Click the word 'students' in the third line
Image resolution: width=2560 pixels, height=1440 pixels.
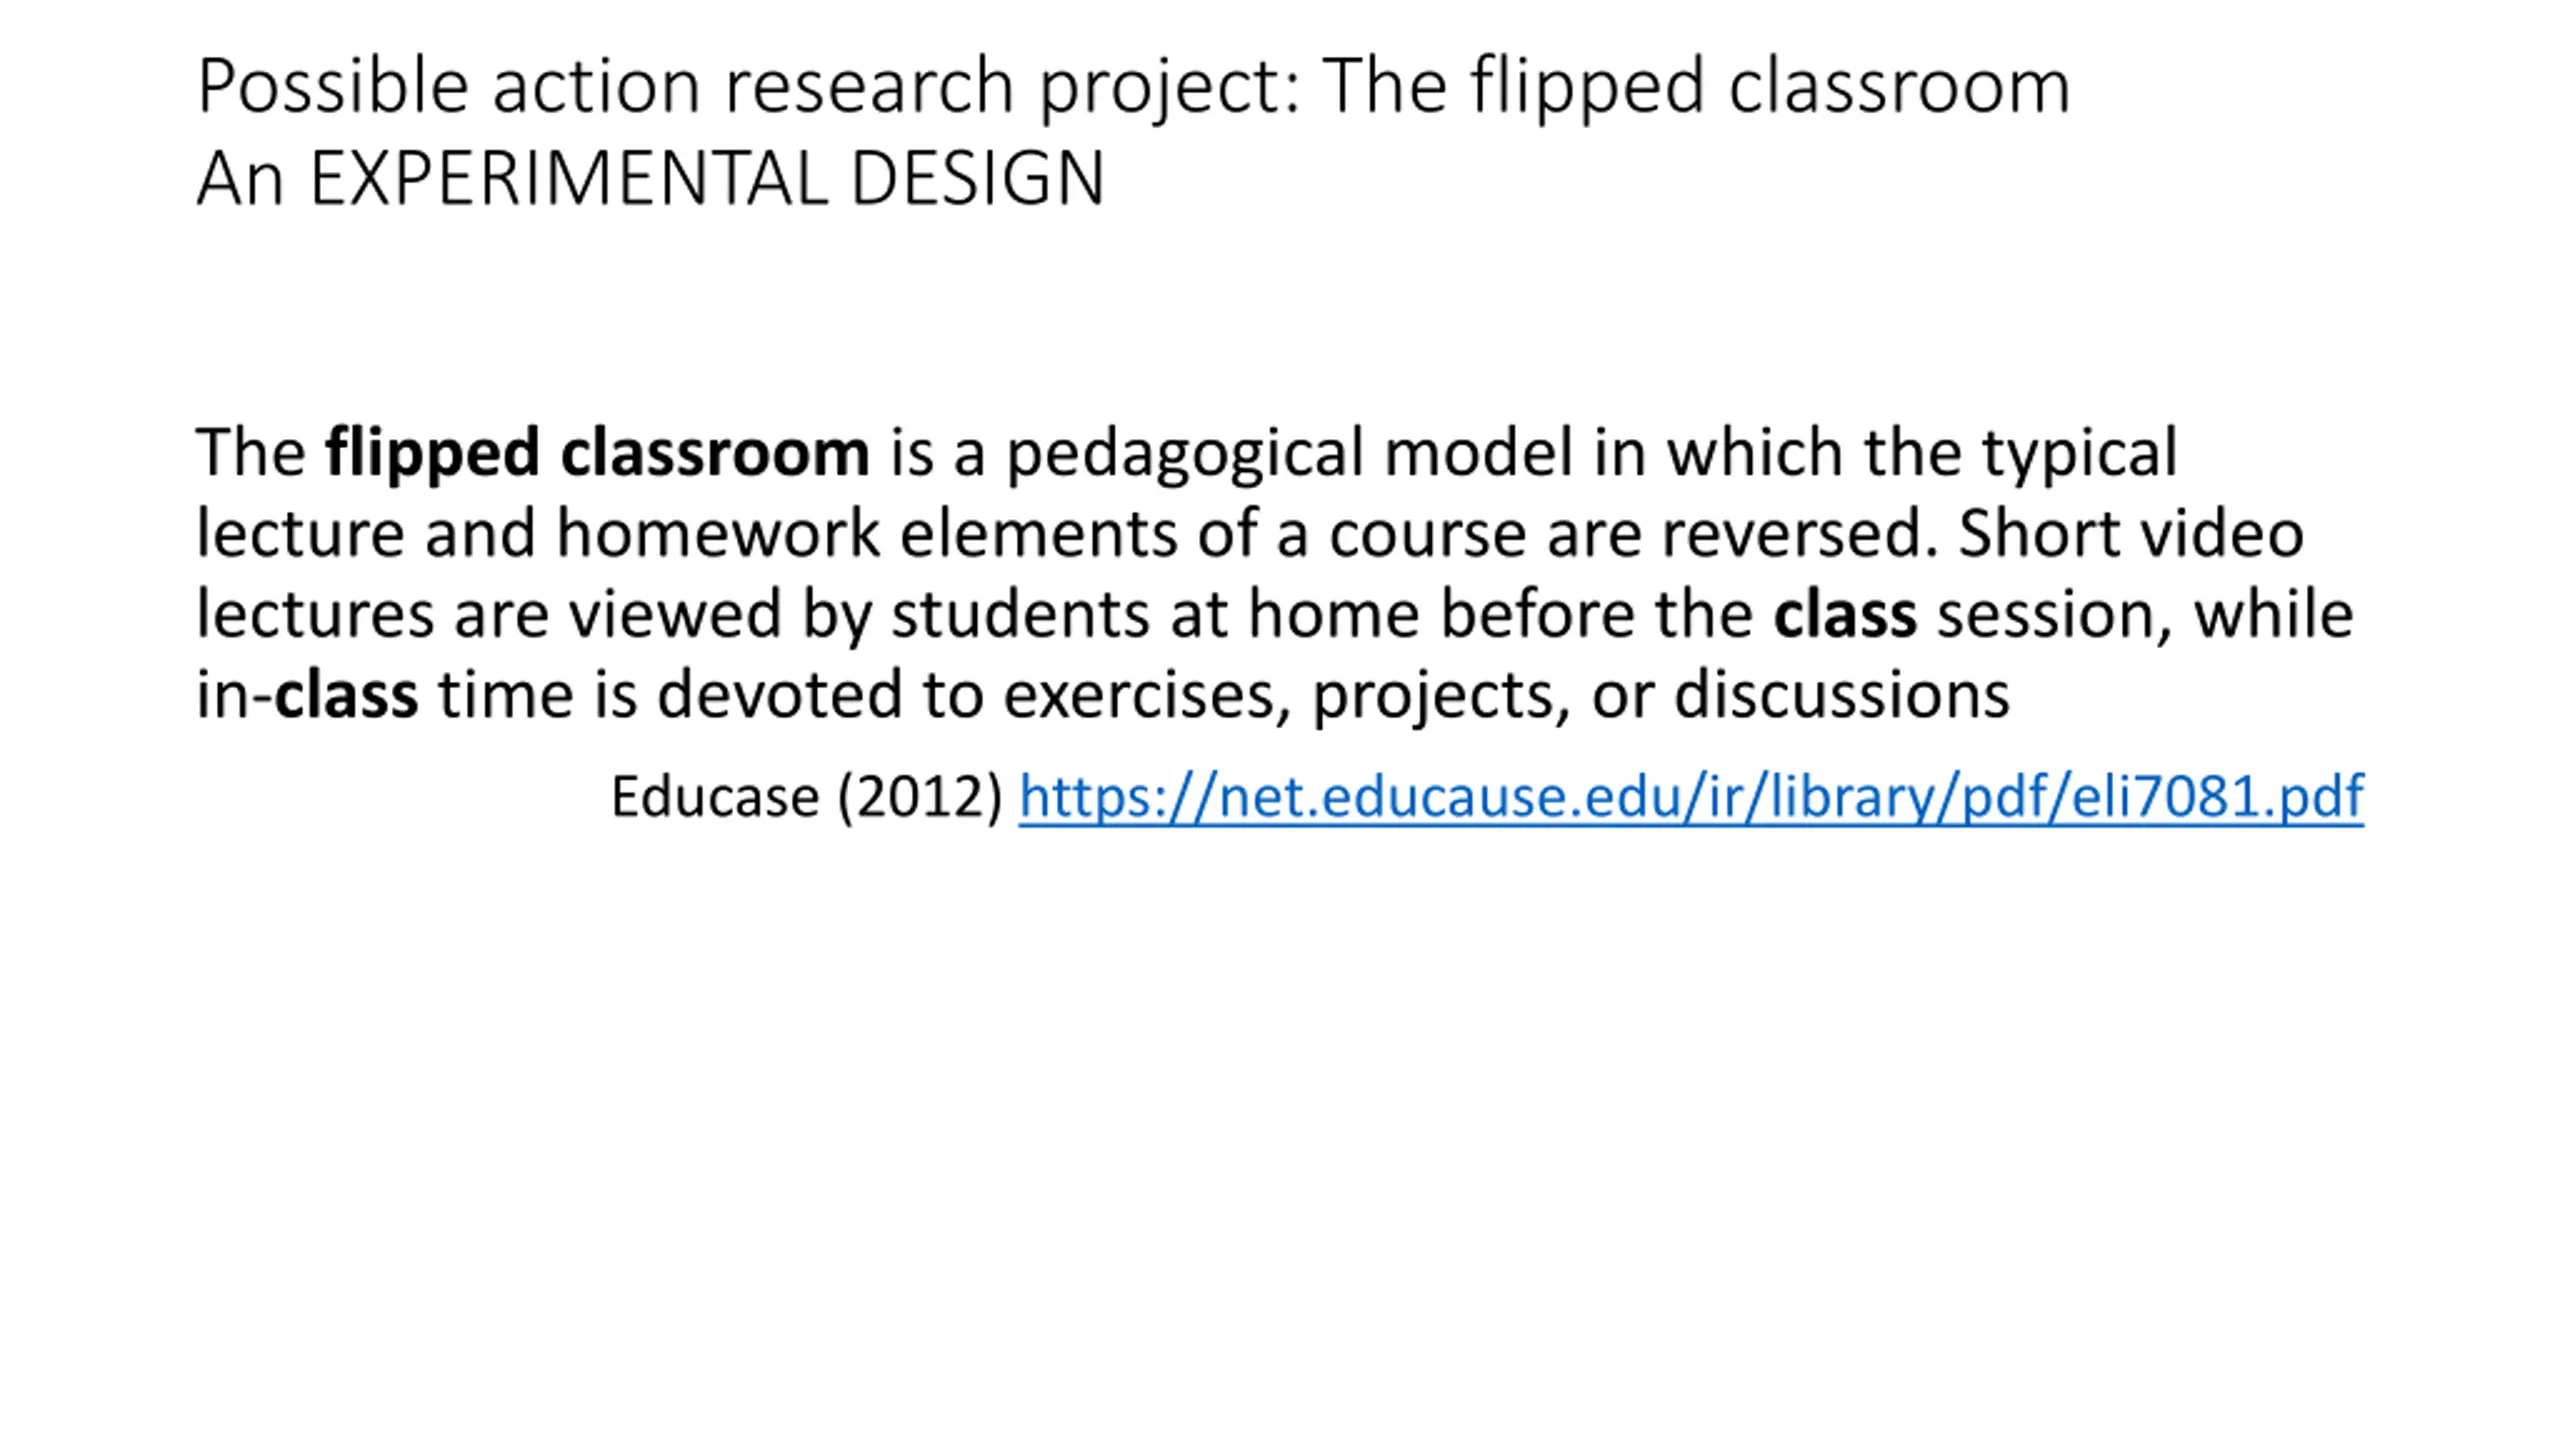[x=1020, y=614]
